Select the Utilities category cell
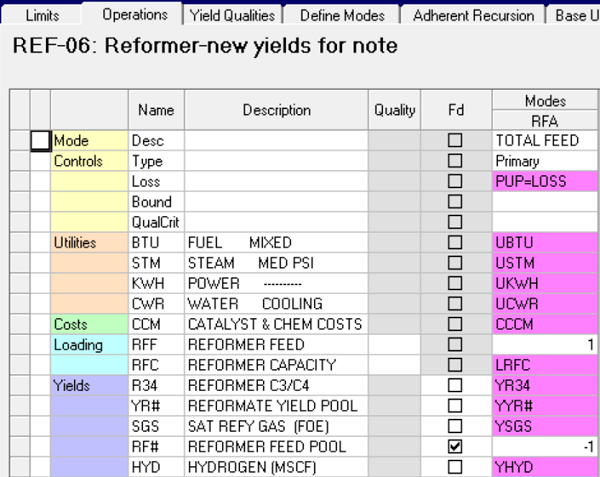The image size is (600, 477). (x=89, y=243)
